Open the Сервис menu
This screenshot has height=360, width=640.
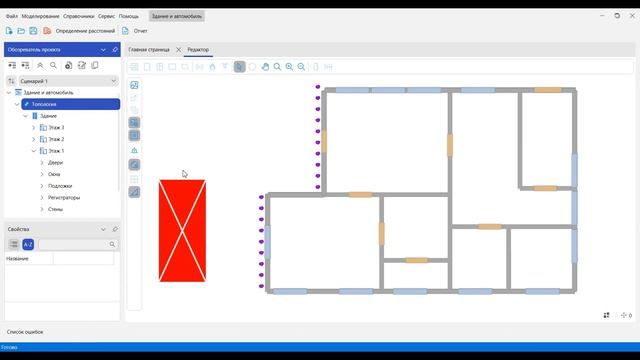pyautogui.click(x=107, y=16)
